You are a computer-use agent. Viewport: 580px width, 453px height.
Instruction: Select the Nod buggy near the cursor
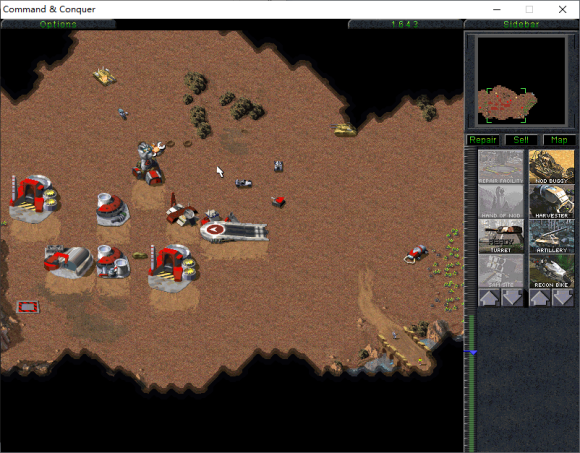pyautogui.click(x=243, y=183)
